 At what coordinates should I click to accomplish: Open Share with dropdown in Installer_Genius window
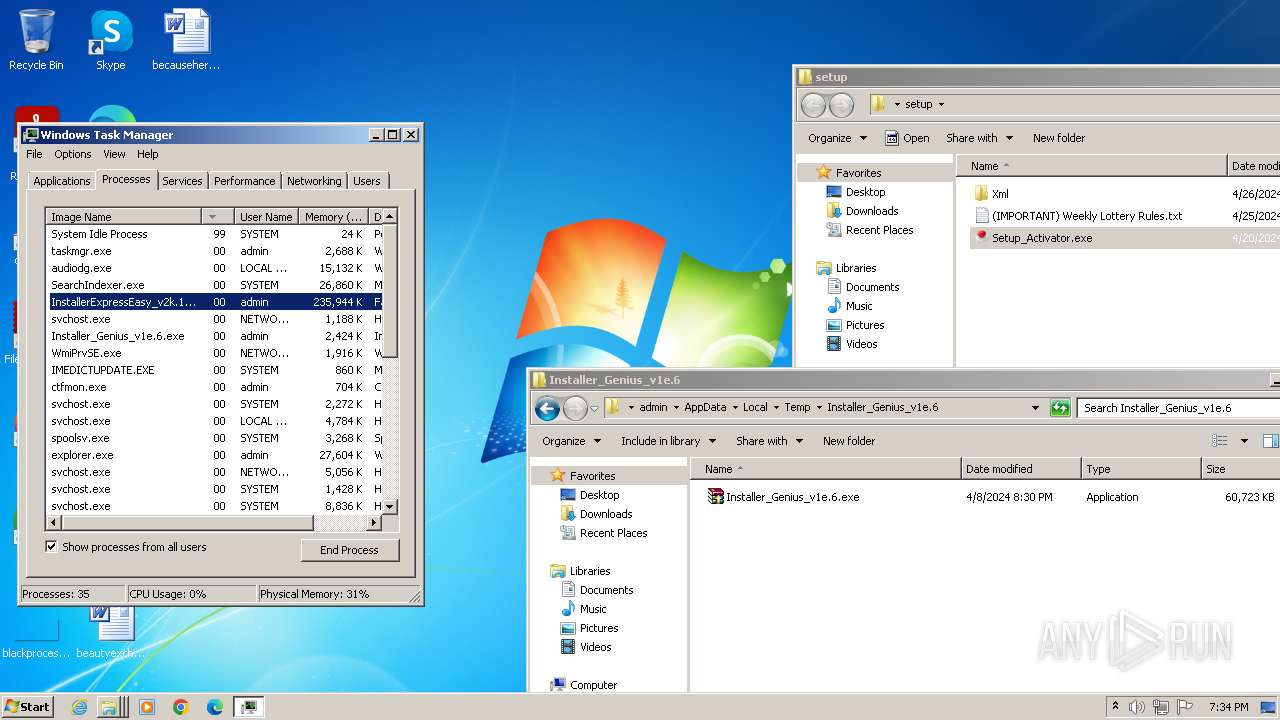pyautogui.click(x=770, y=441)
